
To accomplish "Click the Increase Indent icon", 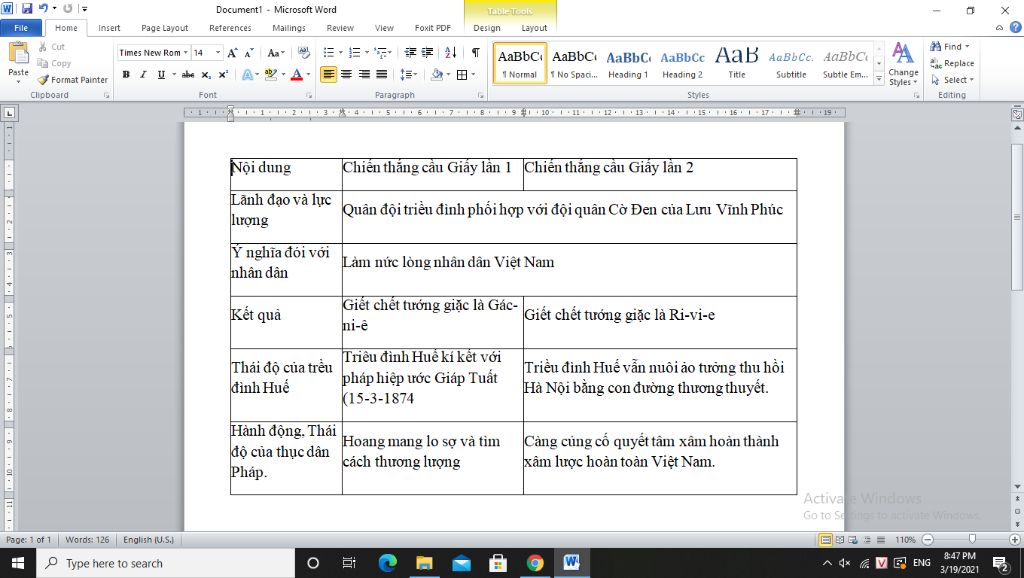I will 427,52.
